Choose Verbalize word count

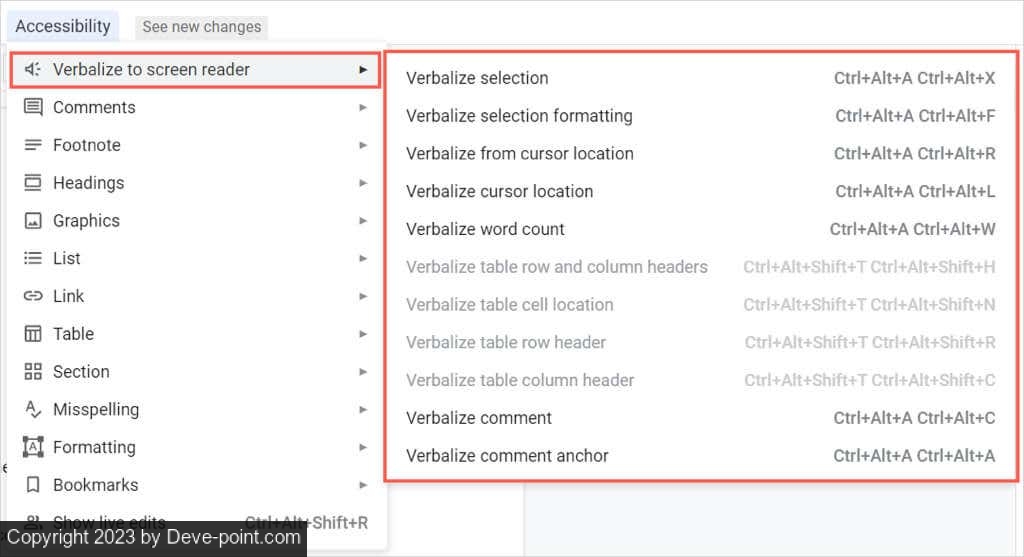point(485,229)
